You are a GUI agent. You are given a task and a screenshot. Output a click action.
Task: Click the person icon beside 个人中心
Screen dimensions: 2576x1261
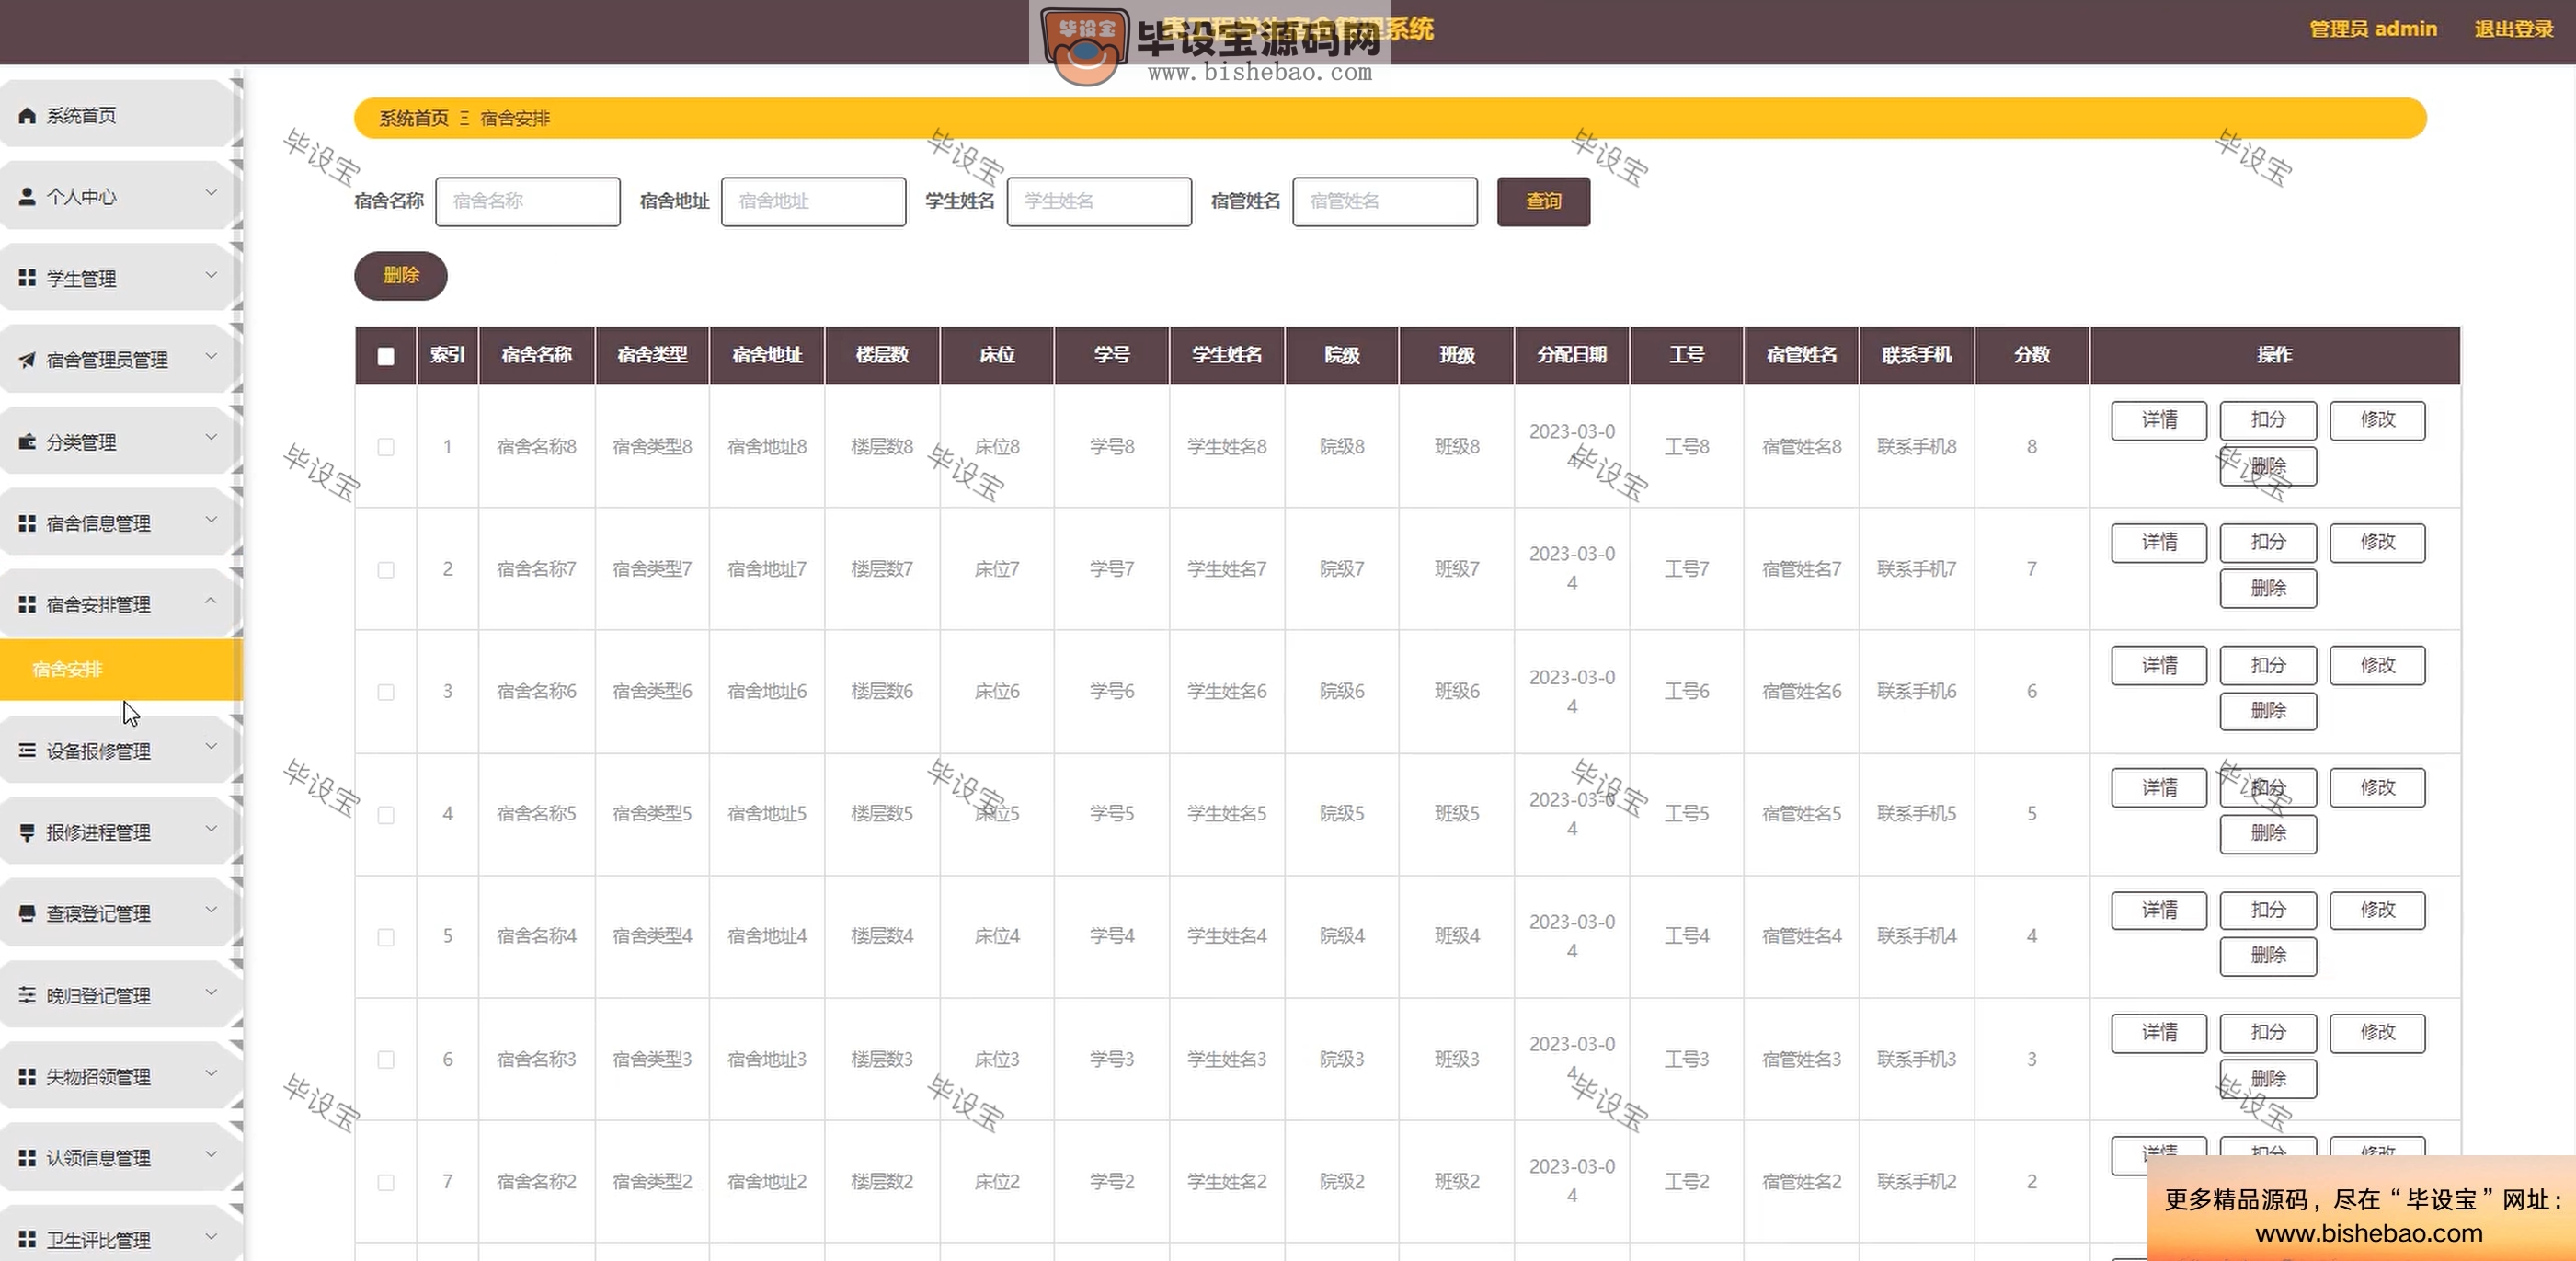pyautogui.click(x=28, y=197)
